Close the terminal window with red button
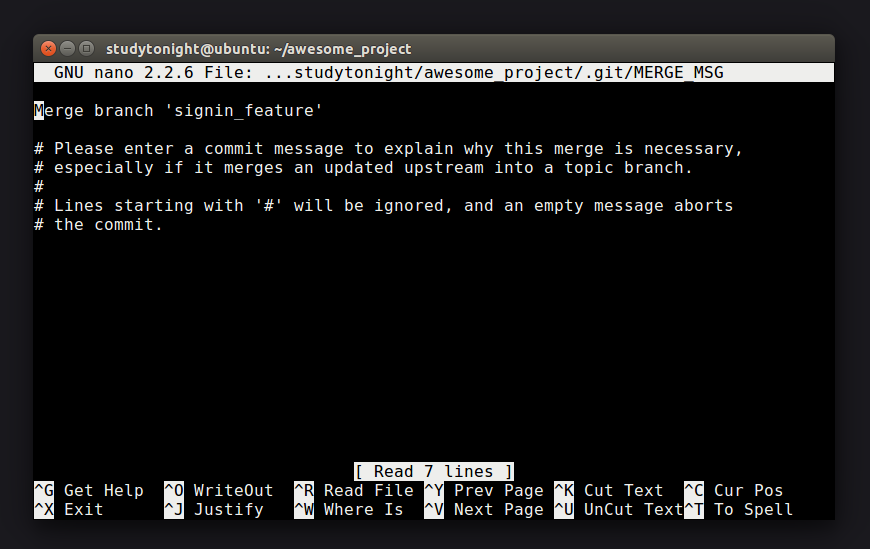 (x=49, y=49)
